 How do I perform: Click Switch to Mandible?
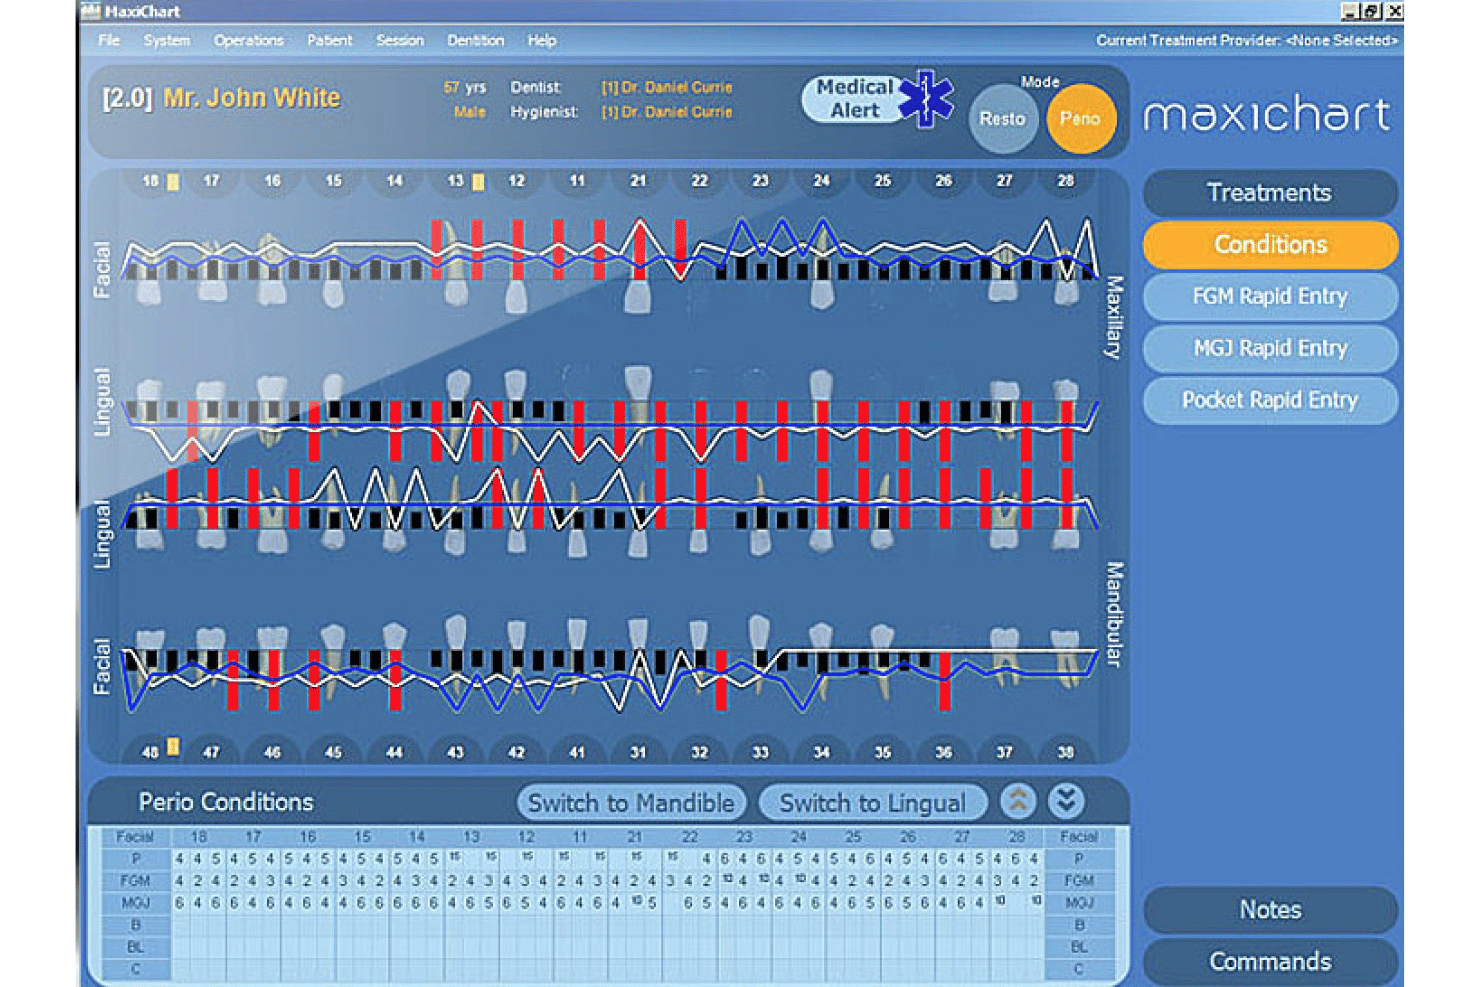[x=631, y=803]
